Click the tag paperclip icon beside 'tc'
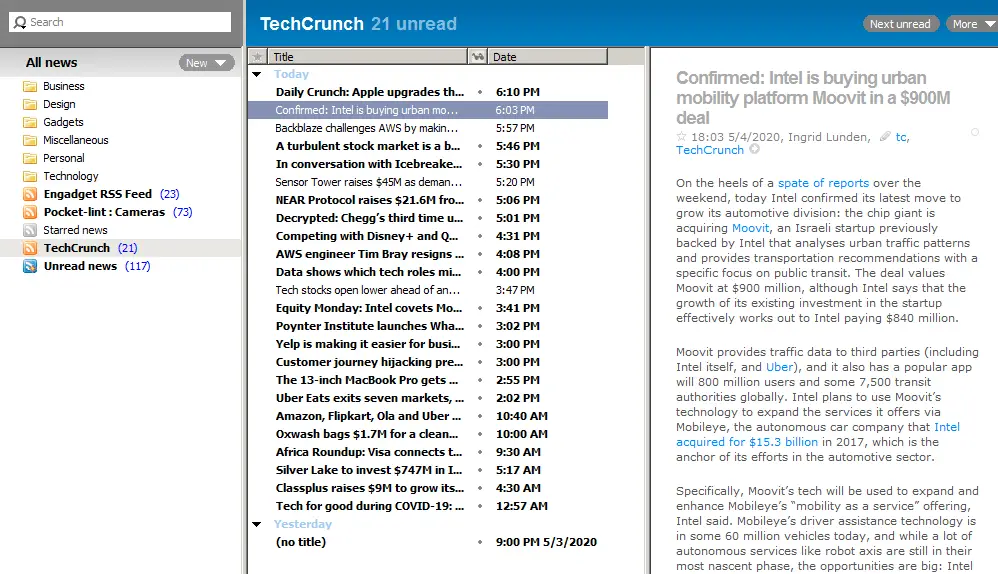The width and height of the screenshot is (998, 574). pyautogui.click(x=885, y=136)
